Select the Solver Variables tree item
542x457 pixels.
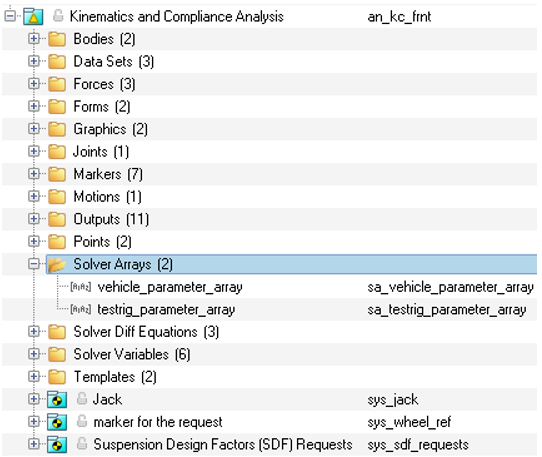point(132,354)
